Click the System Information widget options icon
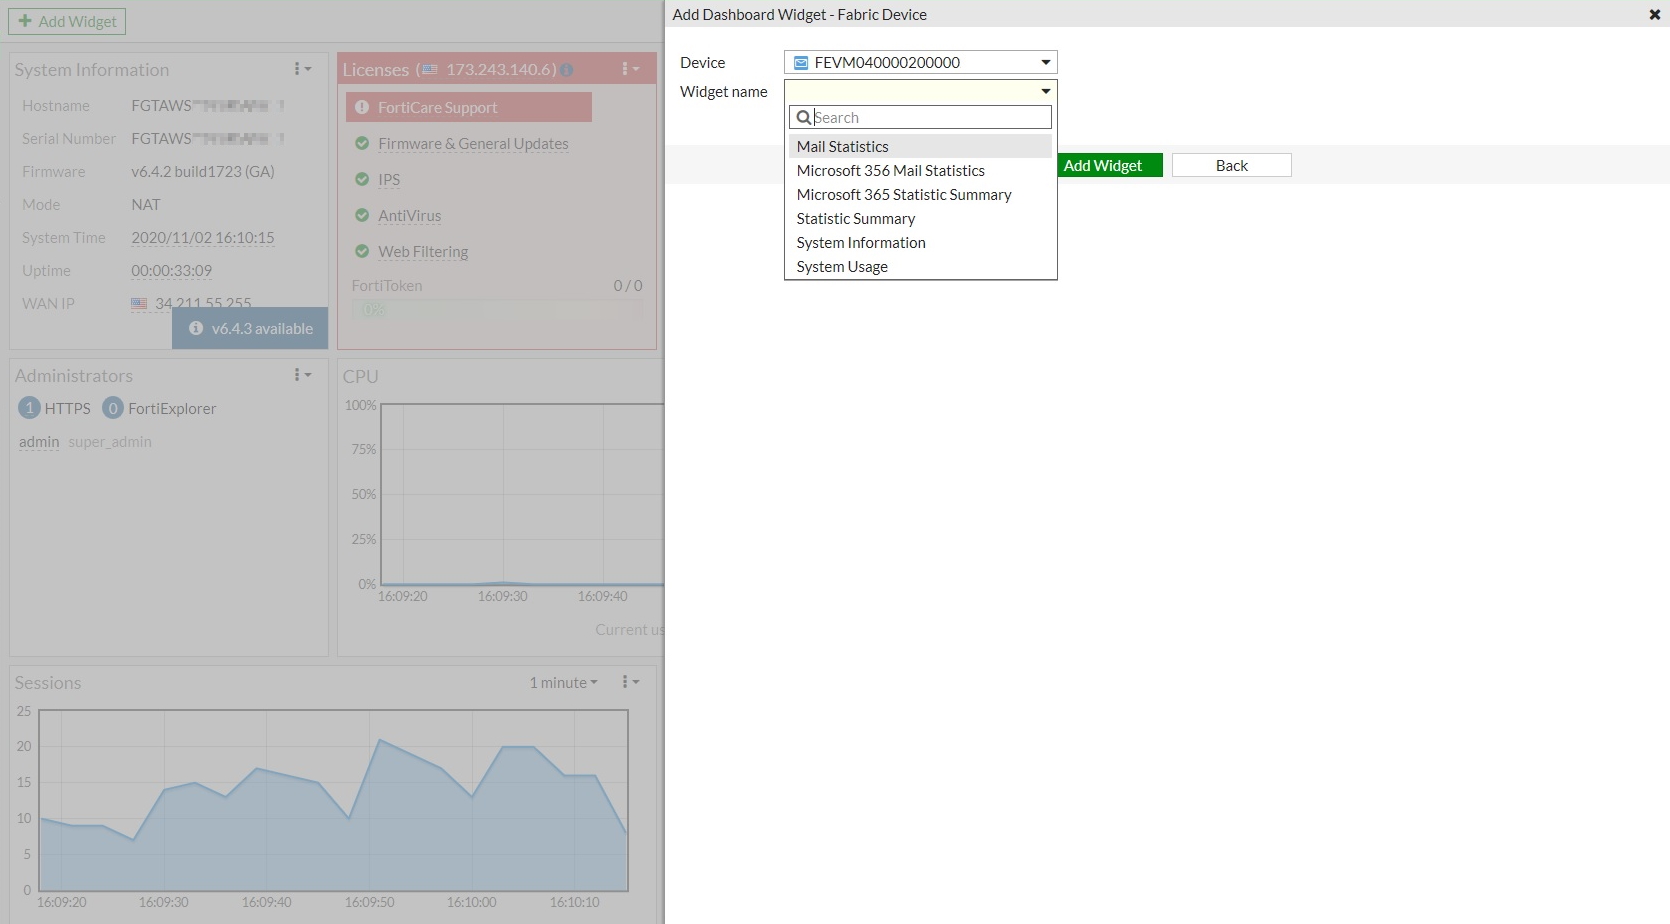This screenshot has height=924, width=1670. point(301,69)
